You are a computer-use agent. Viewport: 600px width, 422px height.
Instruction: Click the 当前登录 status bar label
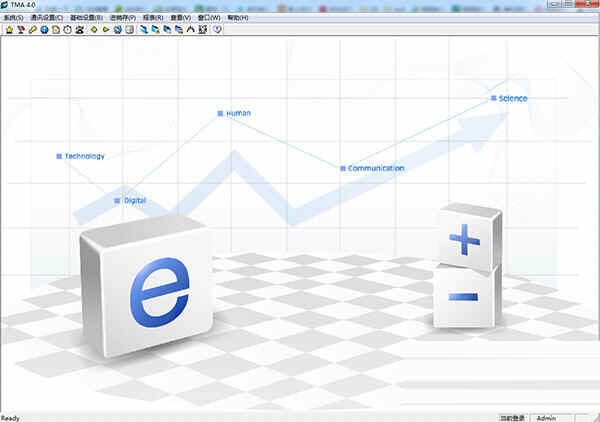[514, 417]
